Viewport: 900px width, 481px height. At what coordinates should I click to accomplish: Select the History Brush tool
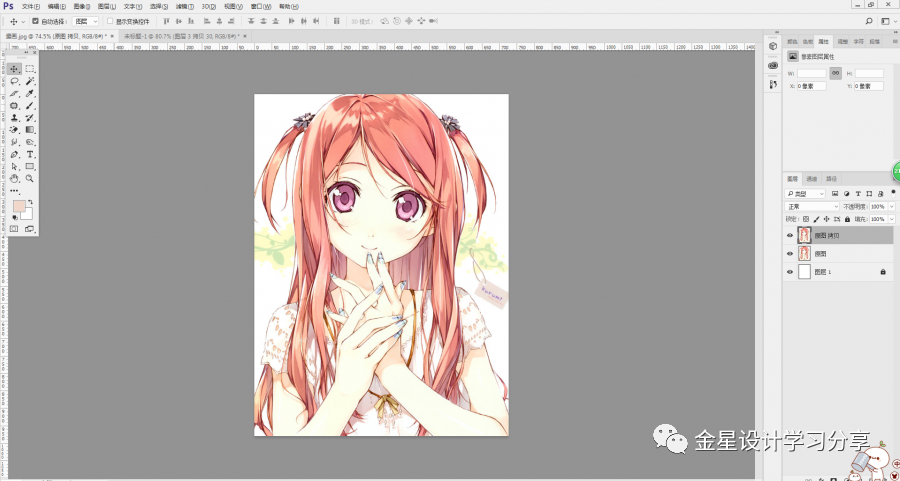click(x=30, y=118)
